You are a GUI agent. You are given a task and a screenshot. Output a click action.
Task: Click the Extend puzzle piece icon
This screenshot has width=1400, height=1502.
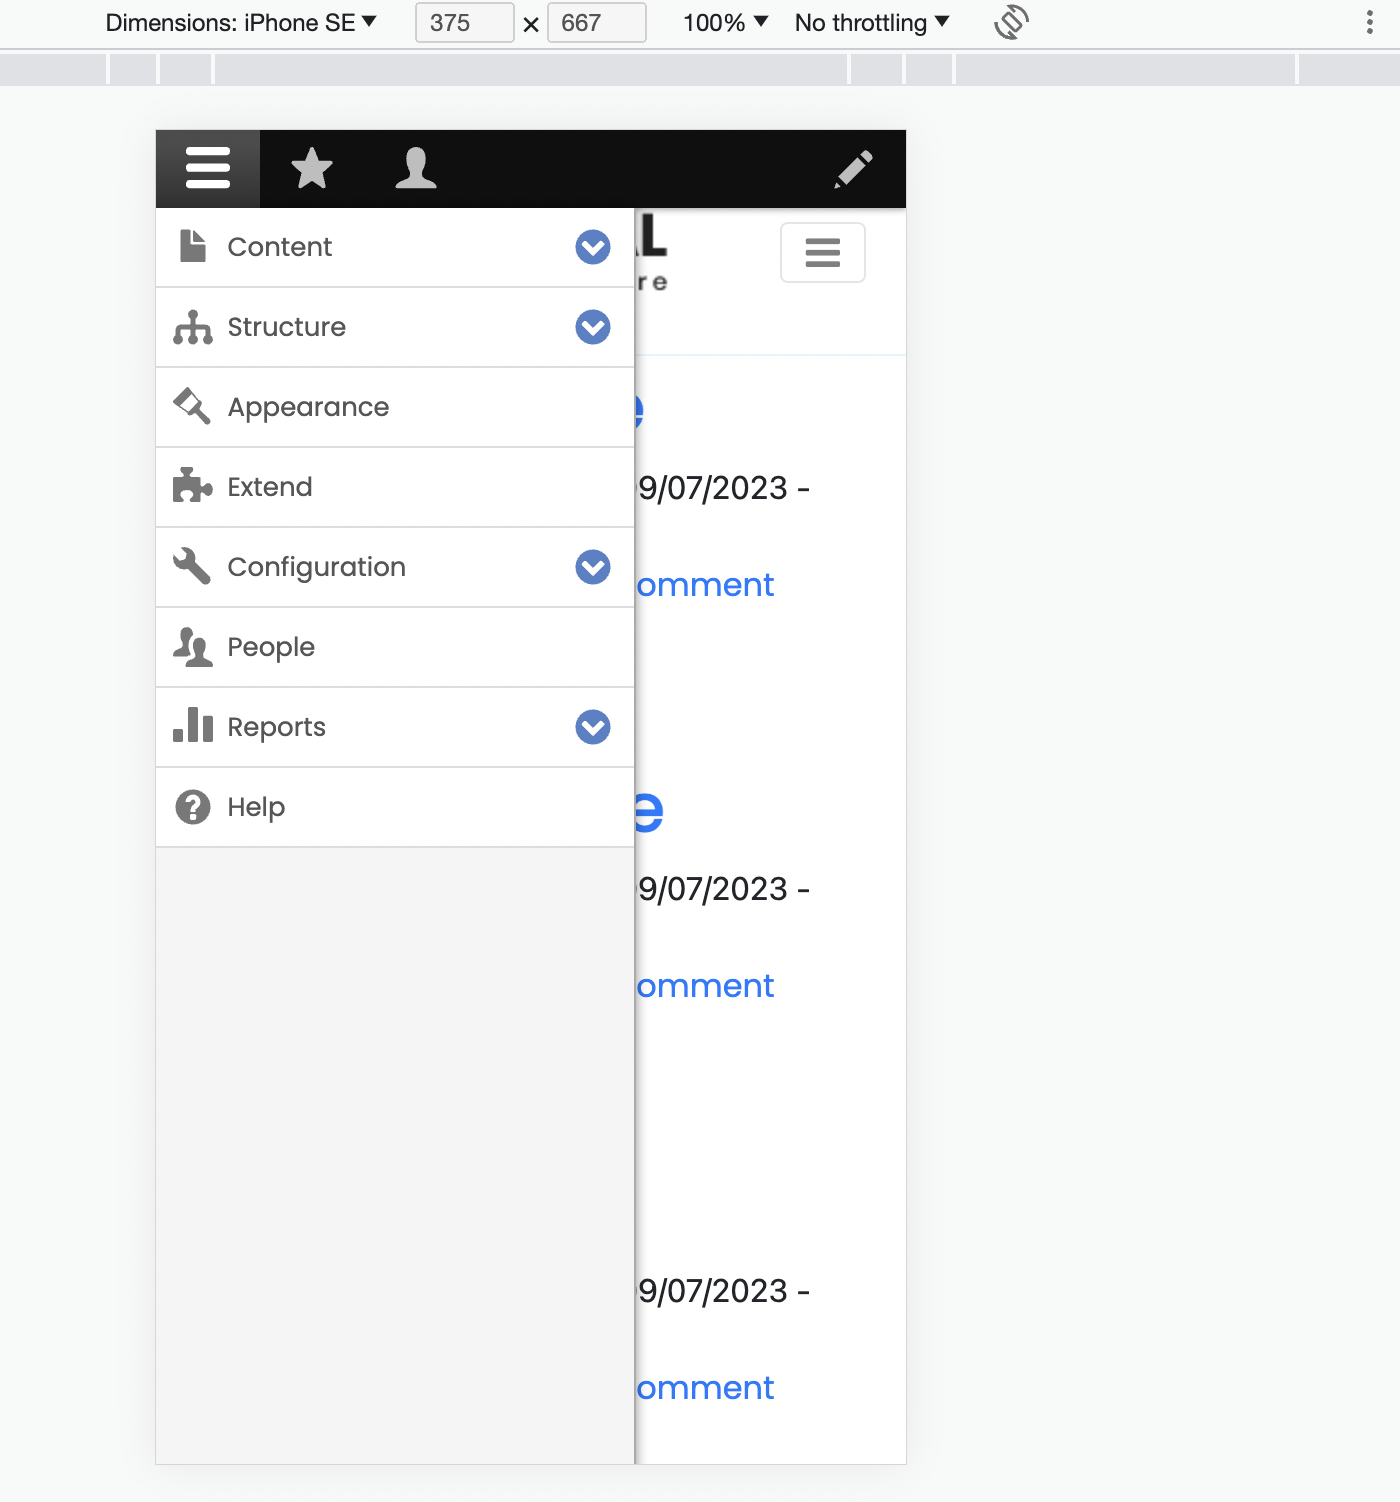pos(192,487)
